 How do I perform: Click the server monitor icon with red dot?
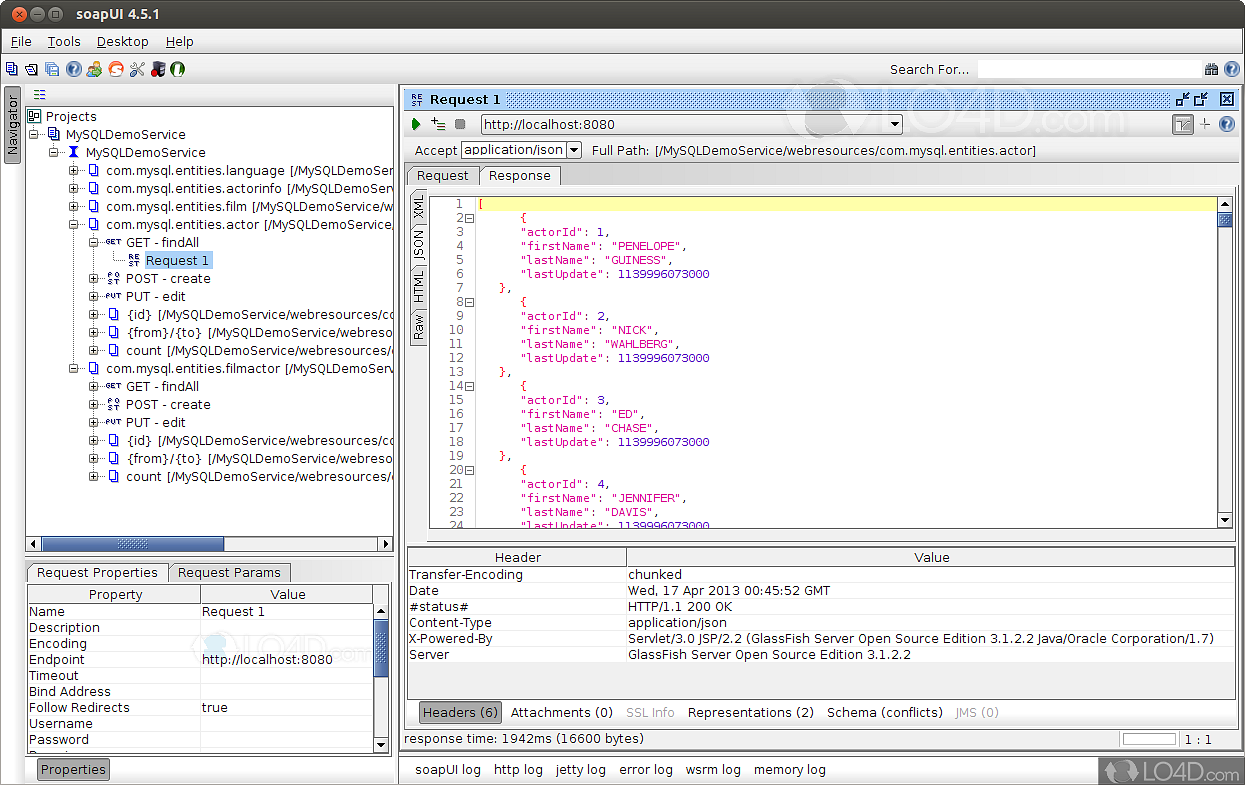pos(156,69)
